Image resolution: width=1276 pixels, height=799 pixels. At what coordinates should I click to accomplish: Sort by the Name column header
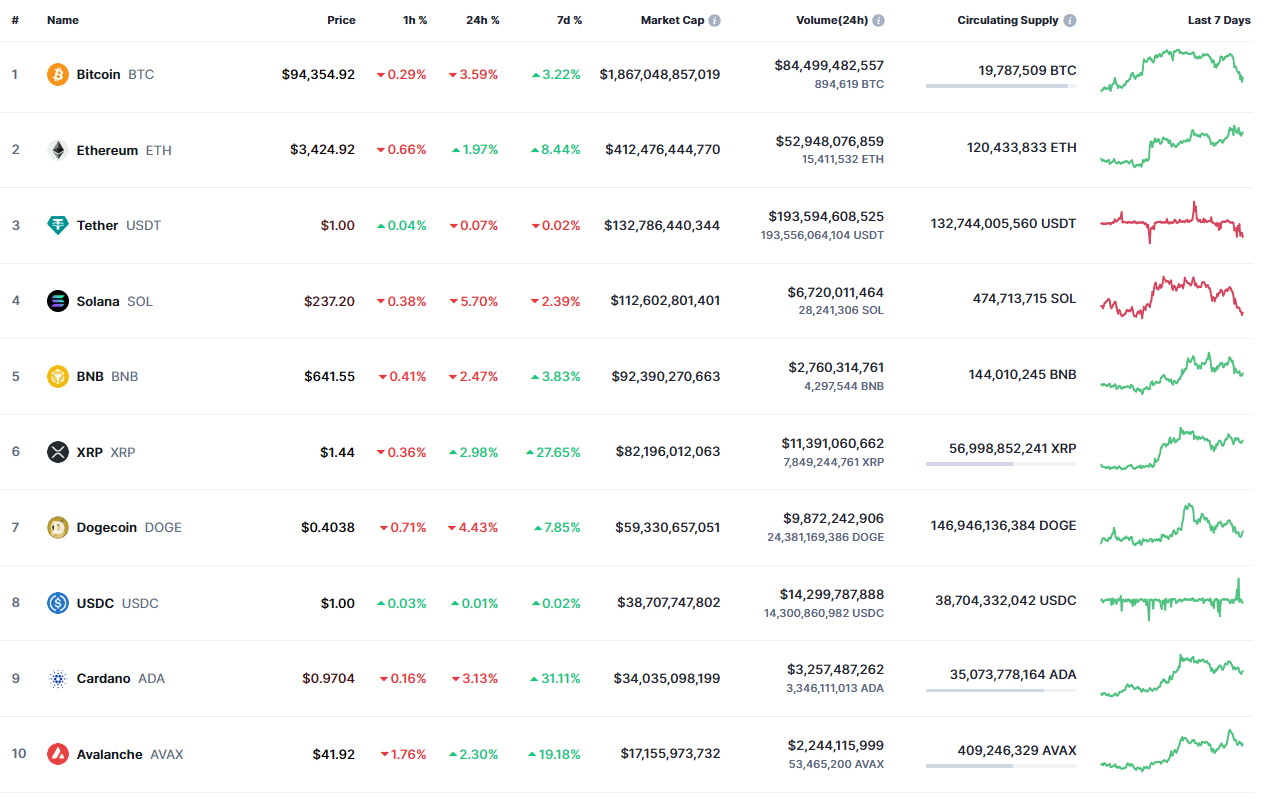coord(63,20)
